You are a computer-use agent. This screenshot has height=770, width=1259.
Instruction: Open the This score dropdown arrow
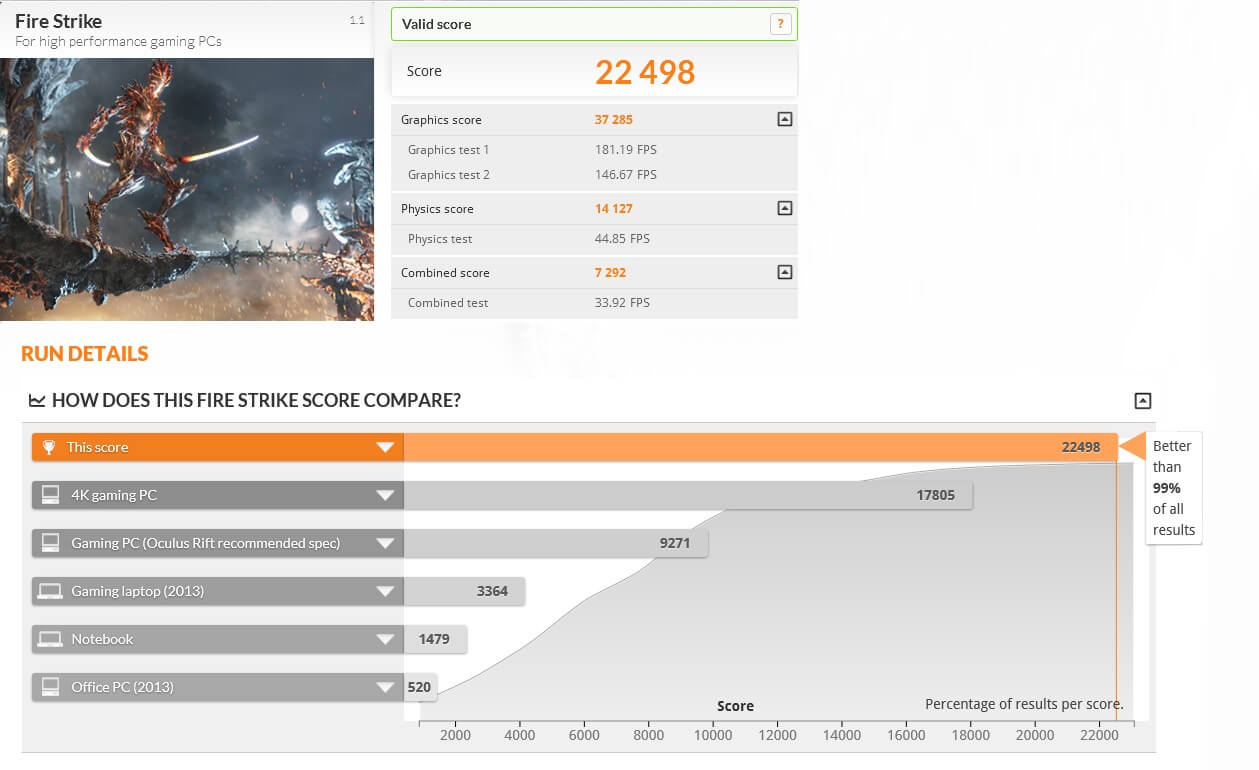pyautogui.click(x=385, y=447)
